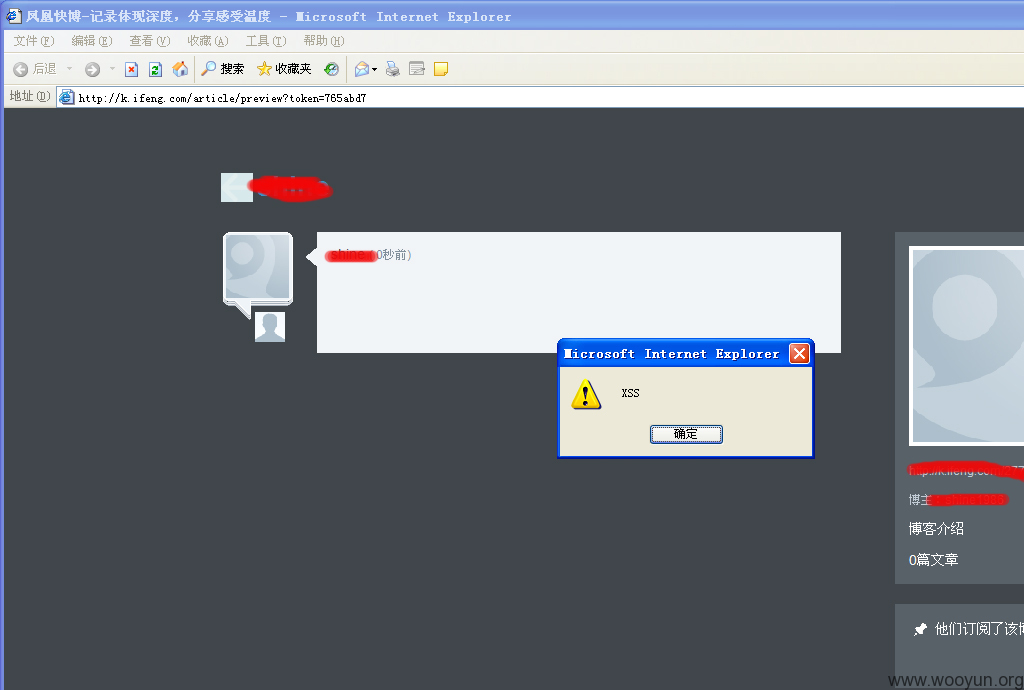1024x690 pixels.
Task: Click the page icon in address bar
Action: click(x=66, y=98)
